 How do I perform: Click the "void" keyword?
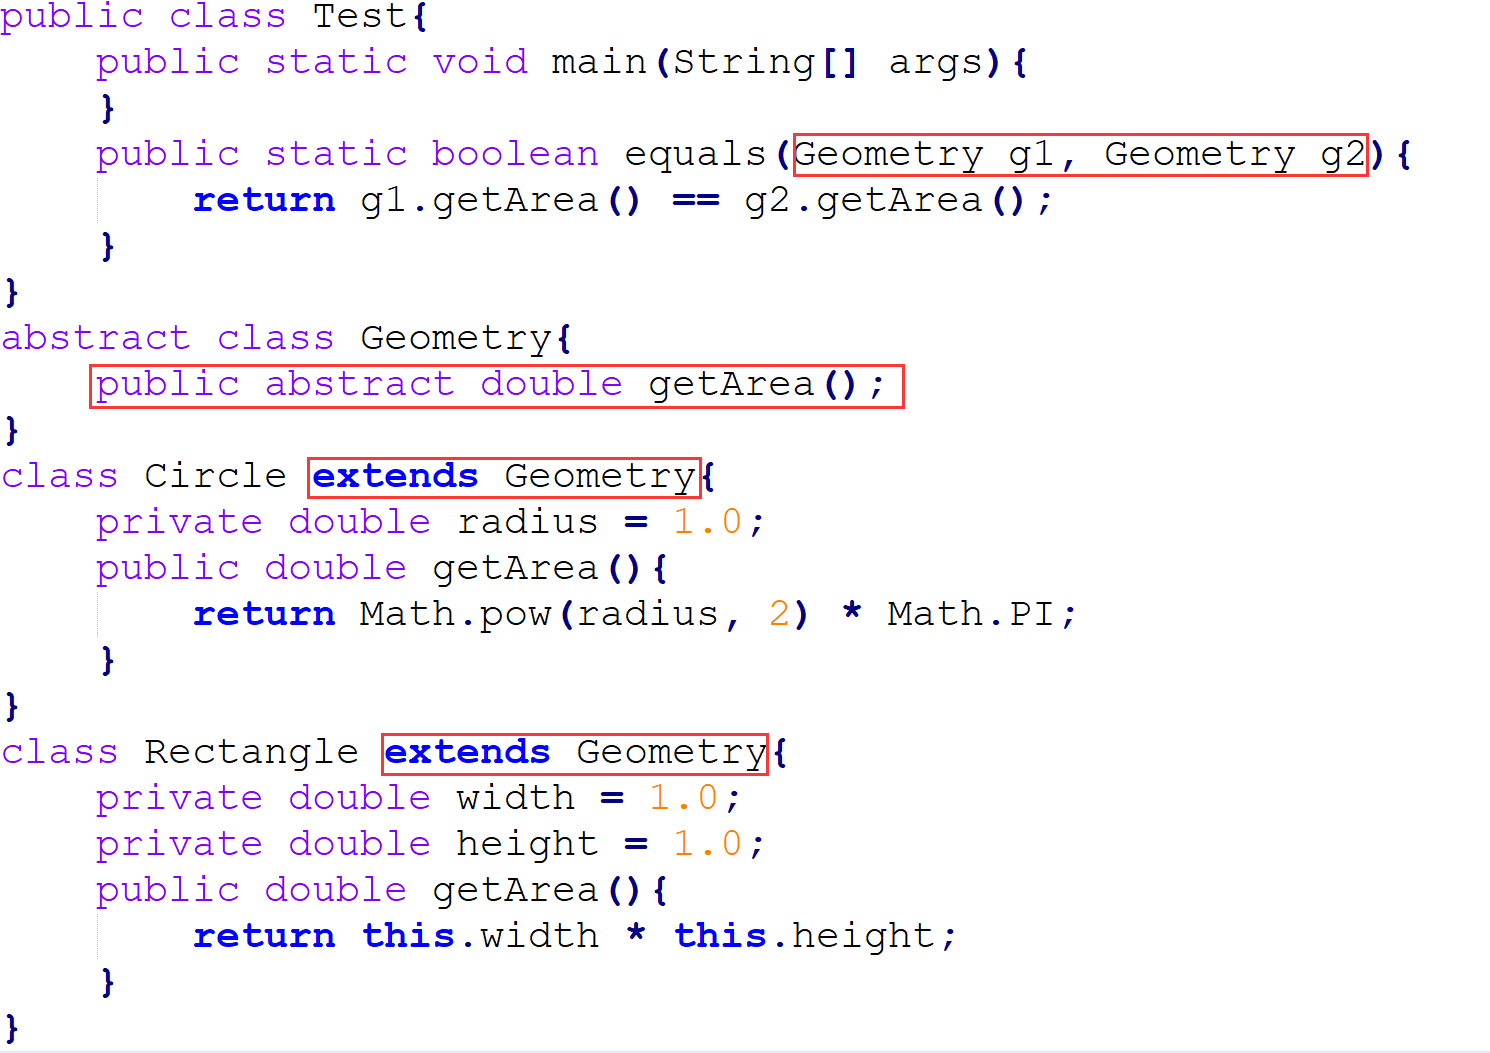pyautogui.click(x=480, y=62)
